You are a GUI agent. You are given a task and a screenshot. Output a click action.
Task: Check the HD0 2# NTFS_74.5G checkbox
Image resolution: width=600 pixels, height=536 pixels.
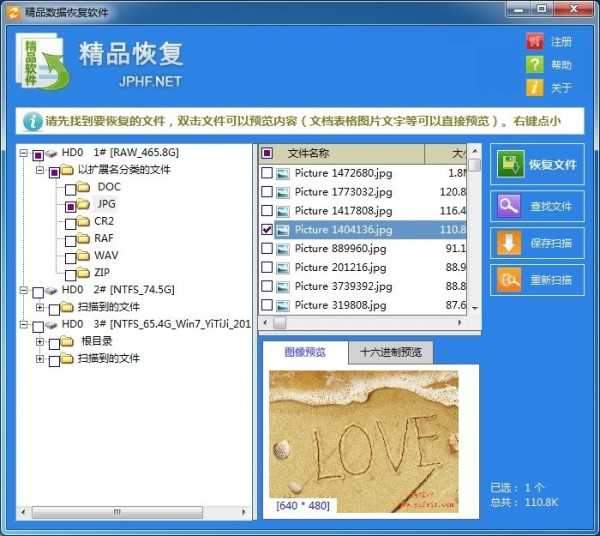coord(38,293)
